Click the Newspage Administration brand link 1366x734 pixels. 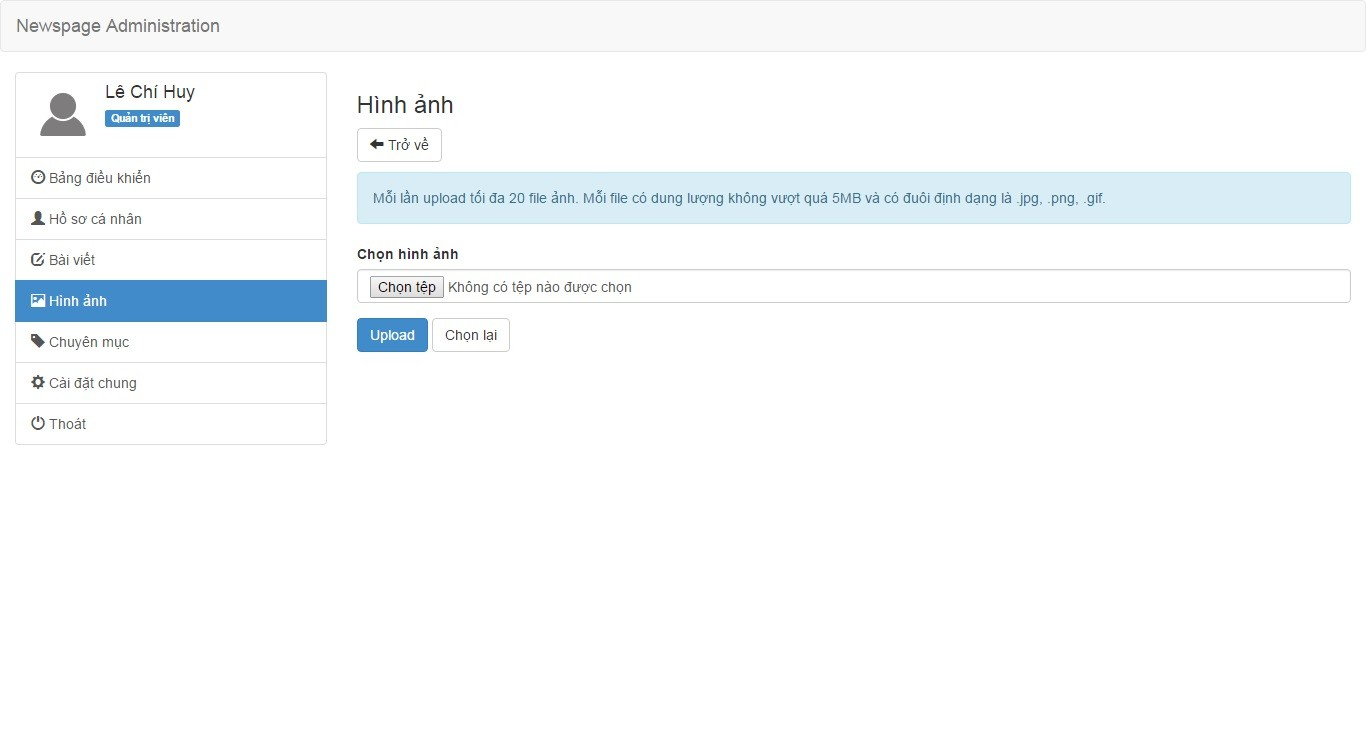118,26
